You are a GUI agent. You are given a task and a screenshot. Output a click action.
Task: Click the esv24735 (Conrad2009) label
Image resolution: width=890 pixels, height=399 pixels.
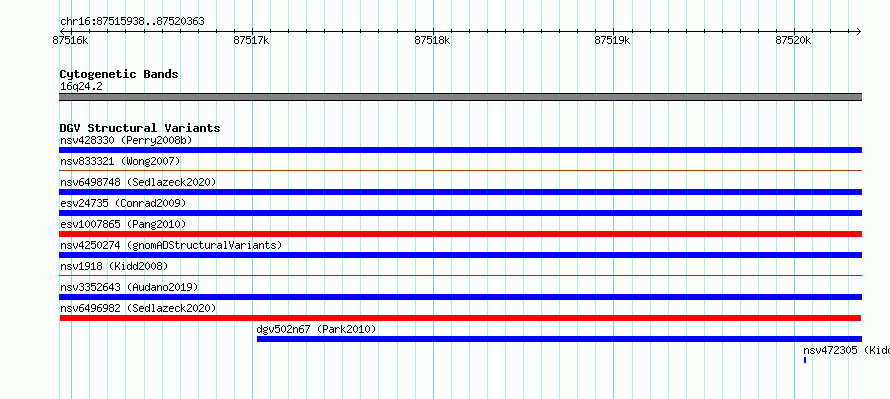coord(123,203)
